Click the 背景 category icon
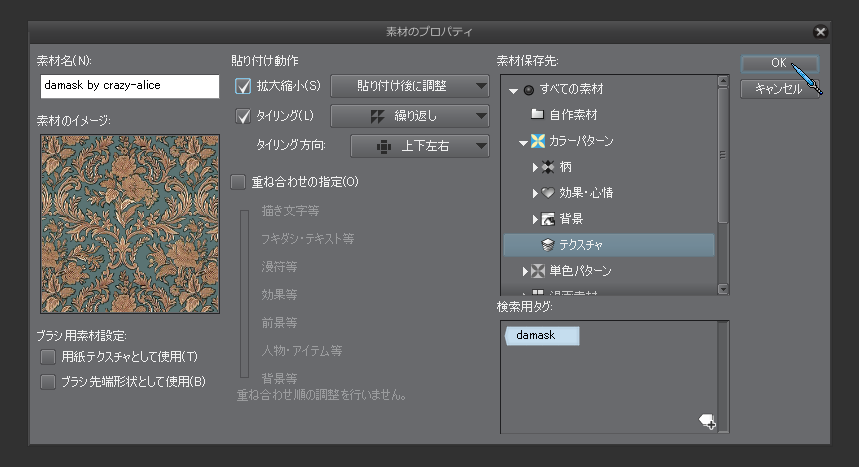This screenshot has width=859, height=467. coord(548,219)
